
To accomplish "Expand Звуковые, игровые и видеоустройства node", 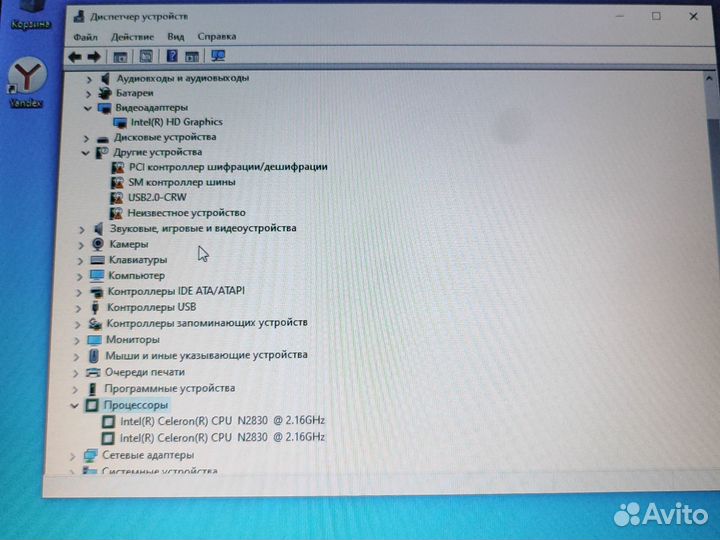I will [x=82, y=229].
